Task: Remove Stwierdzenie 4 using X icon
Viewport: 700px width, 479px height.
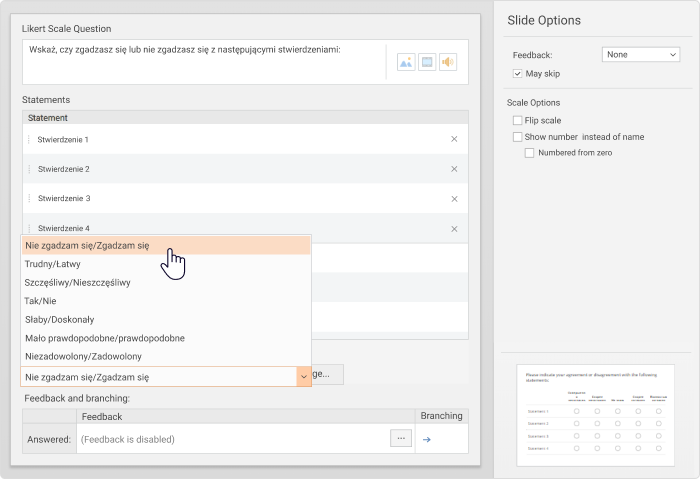Action: click(454, 228)
